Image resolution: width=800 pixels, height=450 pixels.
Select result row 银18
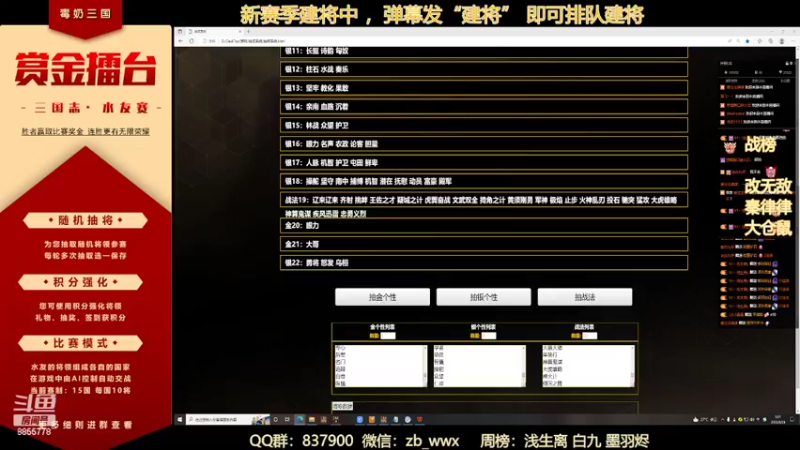tap(484, 181)
